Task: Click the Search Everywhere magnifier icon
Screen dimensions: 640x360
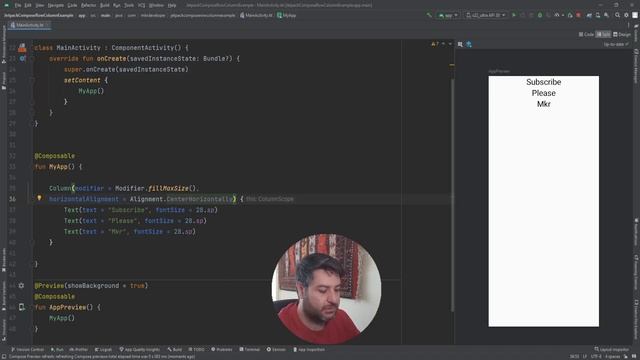Action: [617, 15]
